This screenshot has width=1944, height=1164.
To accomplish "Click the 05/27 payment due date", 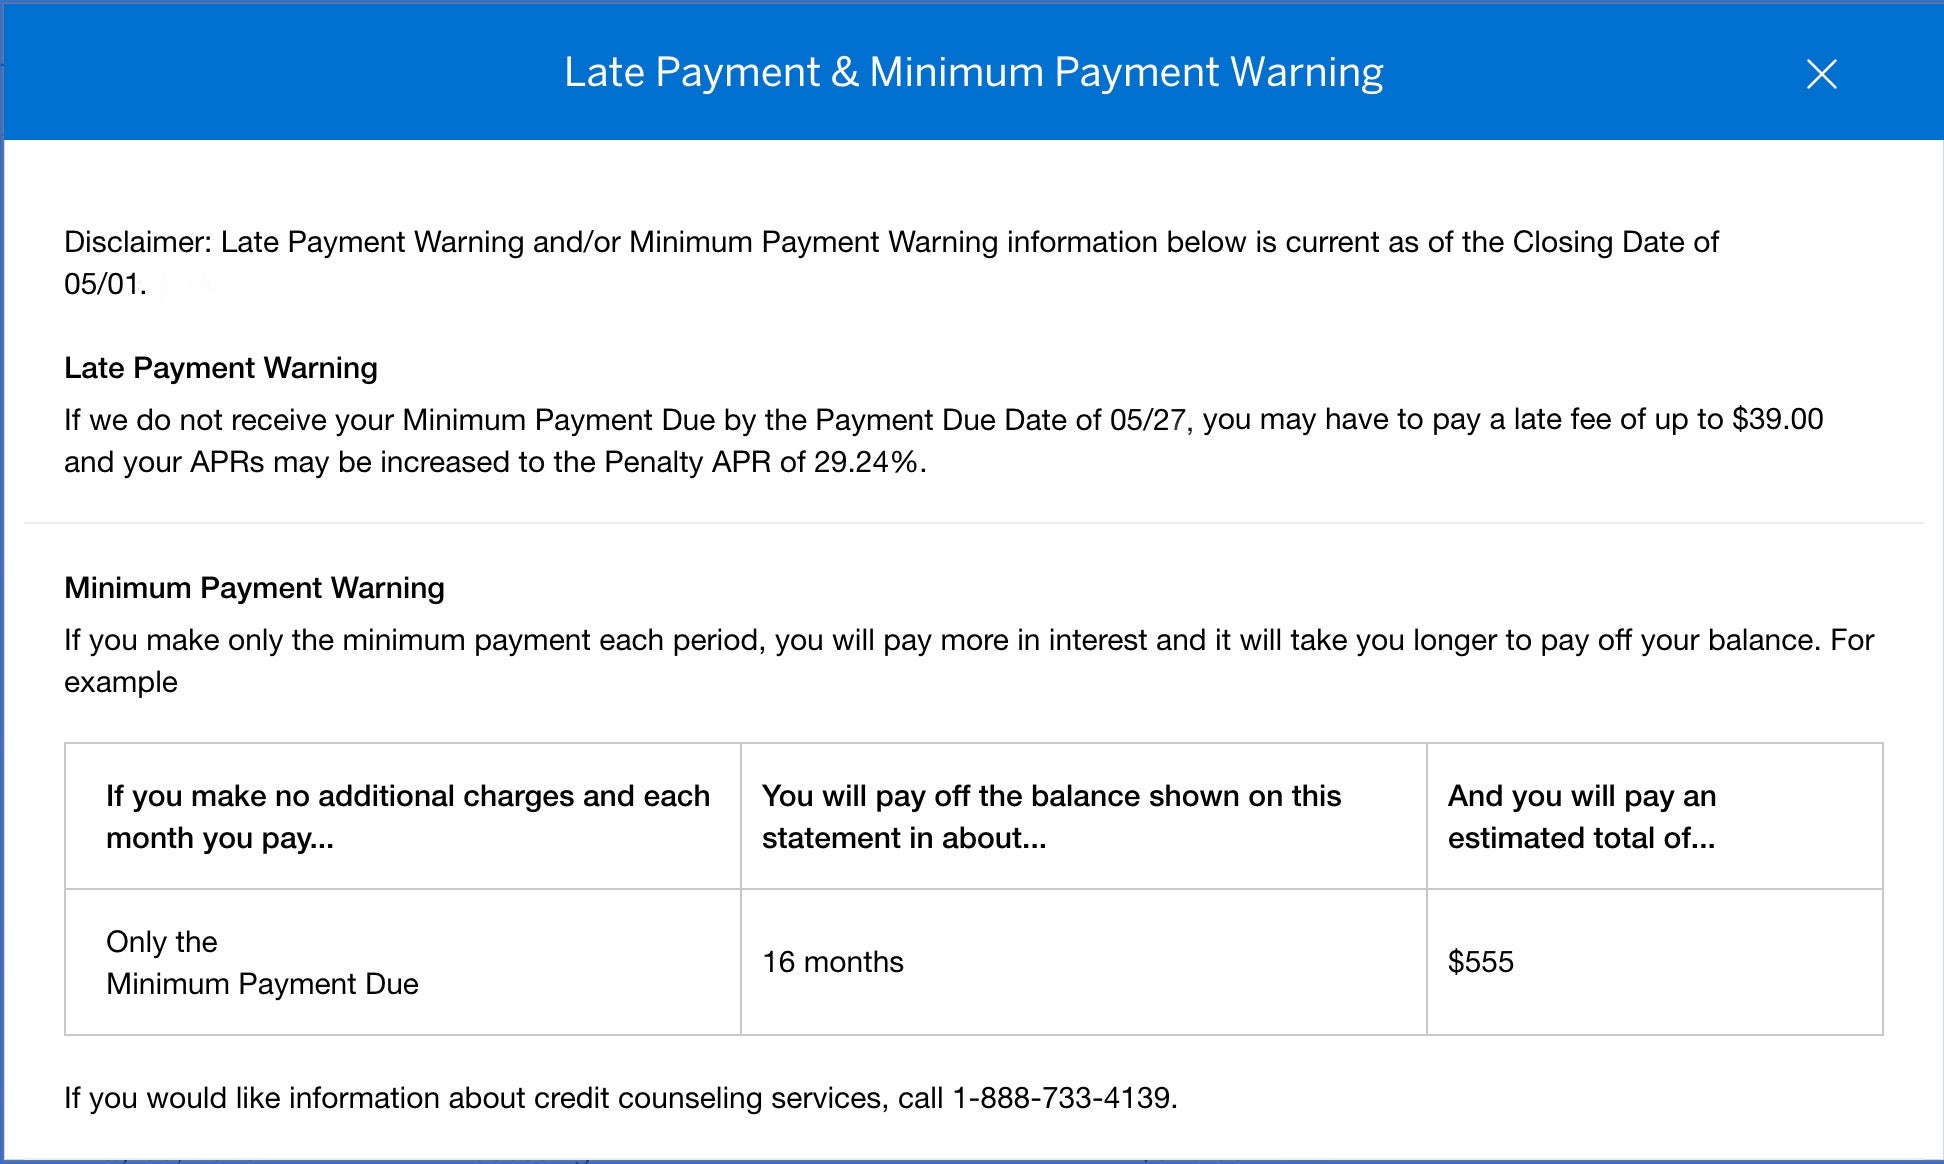I will (x=1146, y=419).
